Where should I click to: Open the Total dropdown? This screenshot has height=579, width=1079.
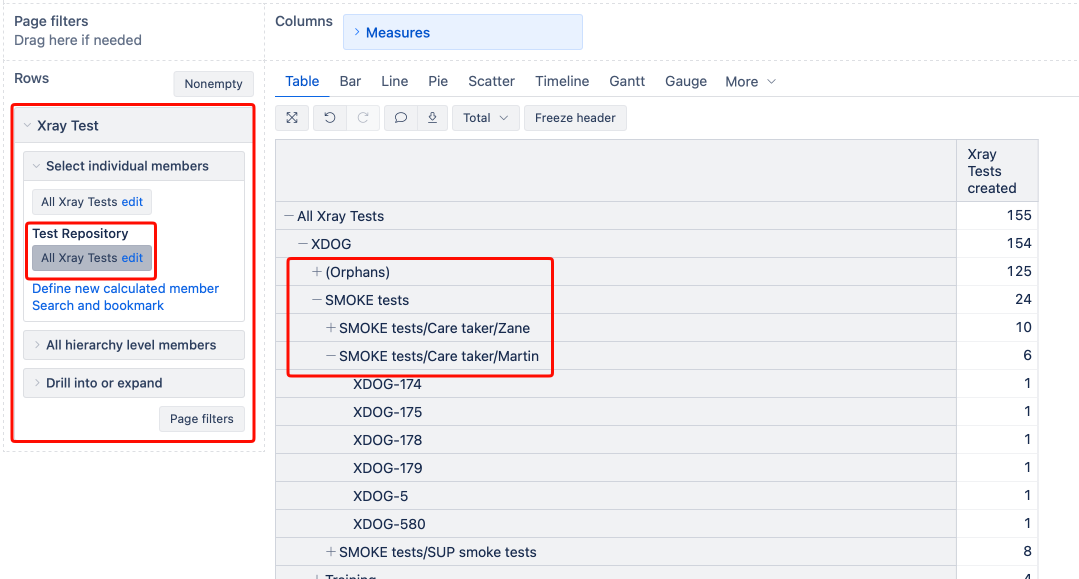486,118
